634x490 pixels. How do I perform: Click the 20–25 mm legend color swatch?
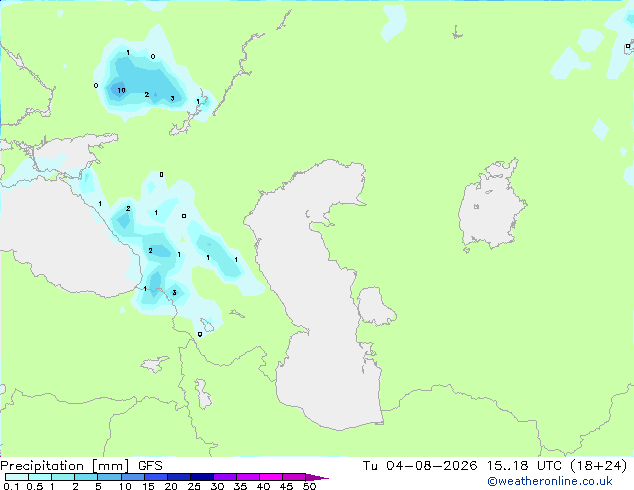(x=178, y=477)
